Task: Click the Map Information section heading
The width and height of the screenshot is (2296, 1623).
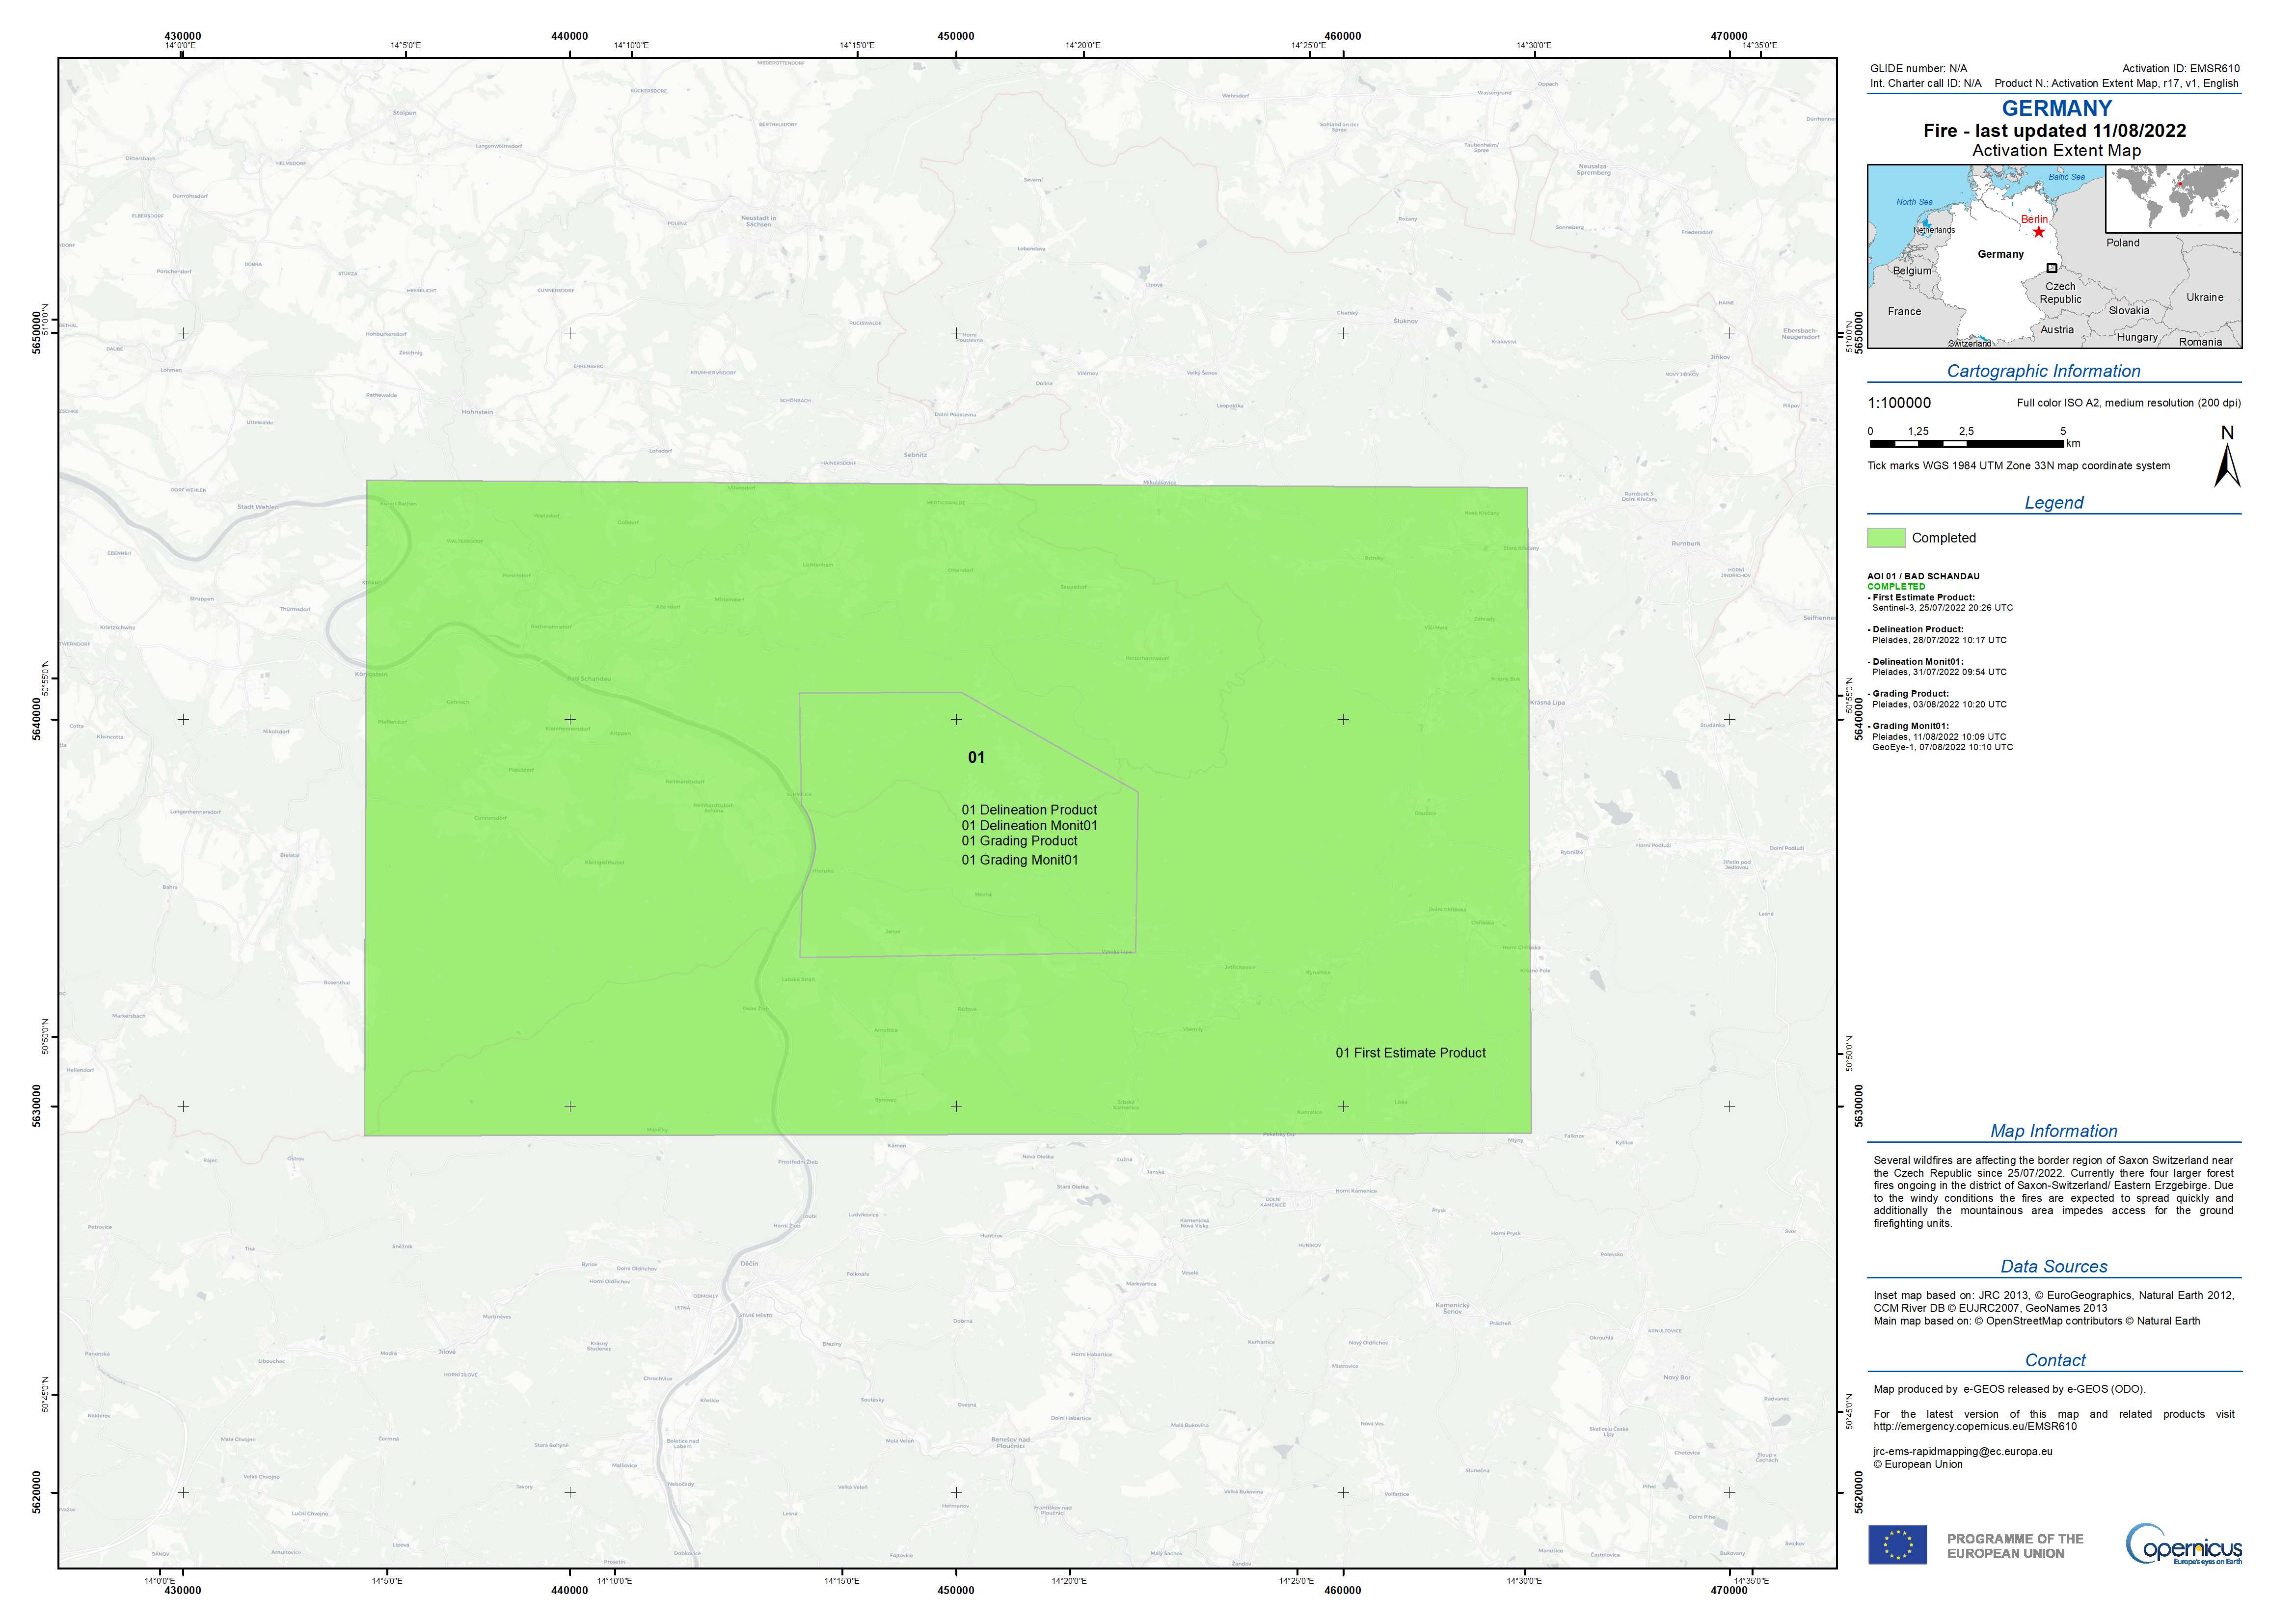Action: [2053, 1131]
